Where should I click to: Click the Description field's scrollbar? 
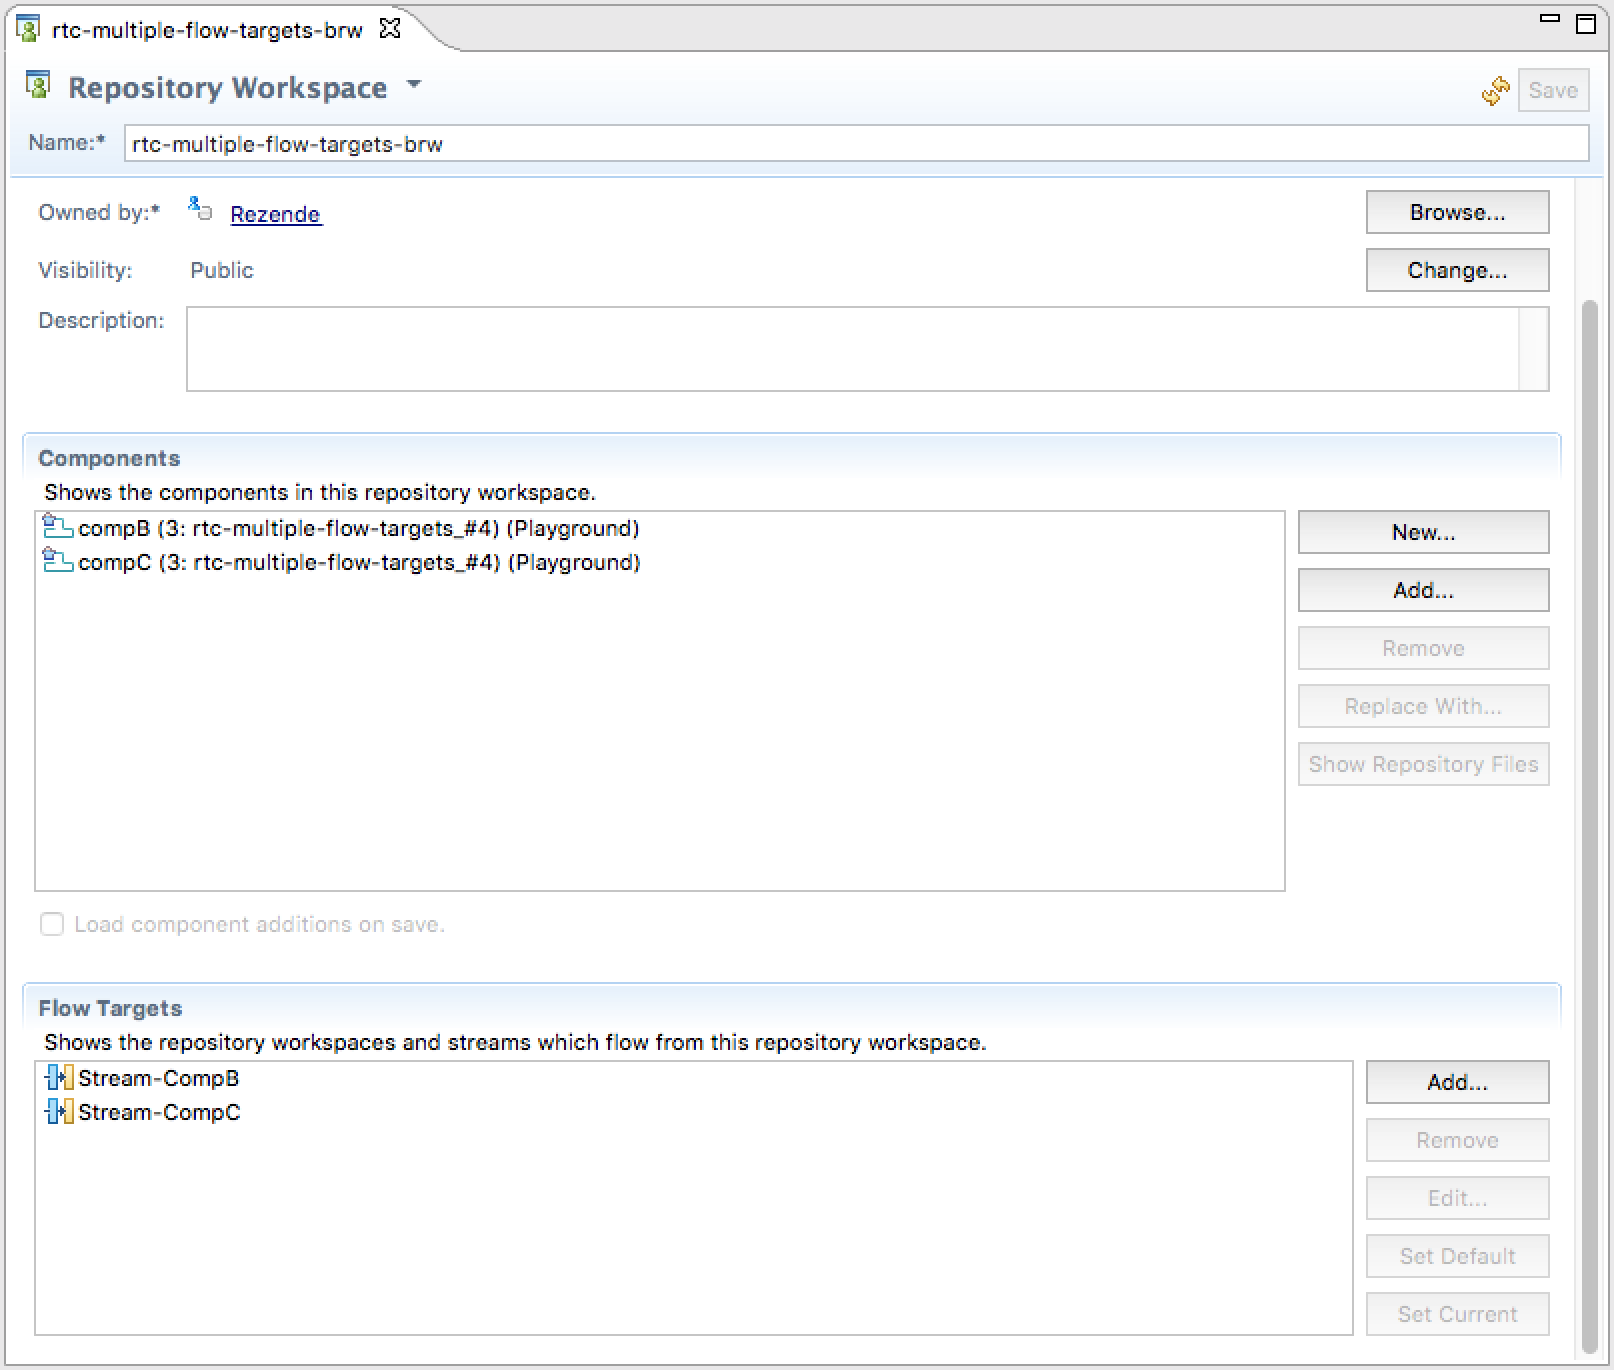(x=1533, y=348)
